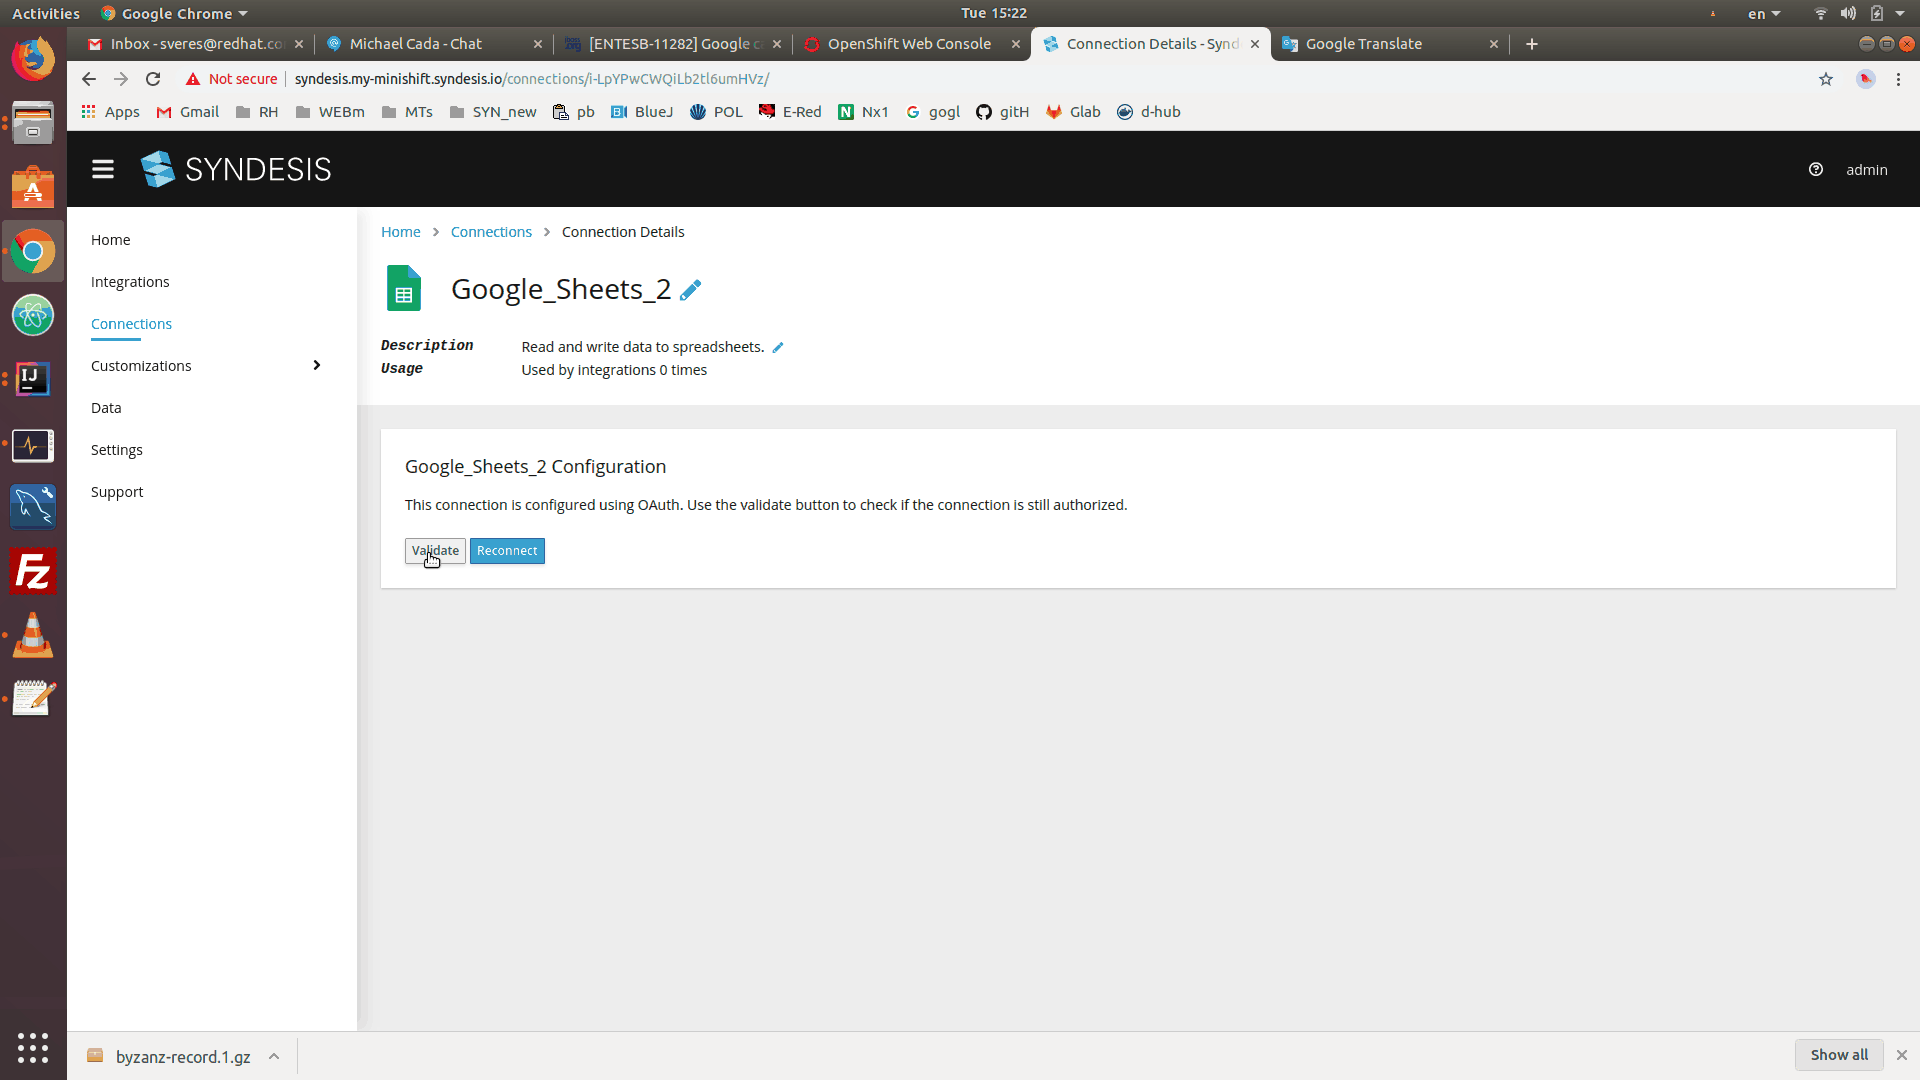
Task: Launch FileZilla from the dock
Action: pos(33,572)
